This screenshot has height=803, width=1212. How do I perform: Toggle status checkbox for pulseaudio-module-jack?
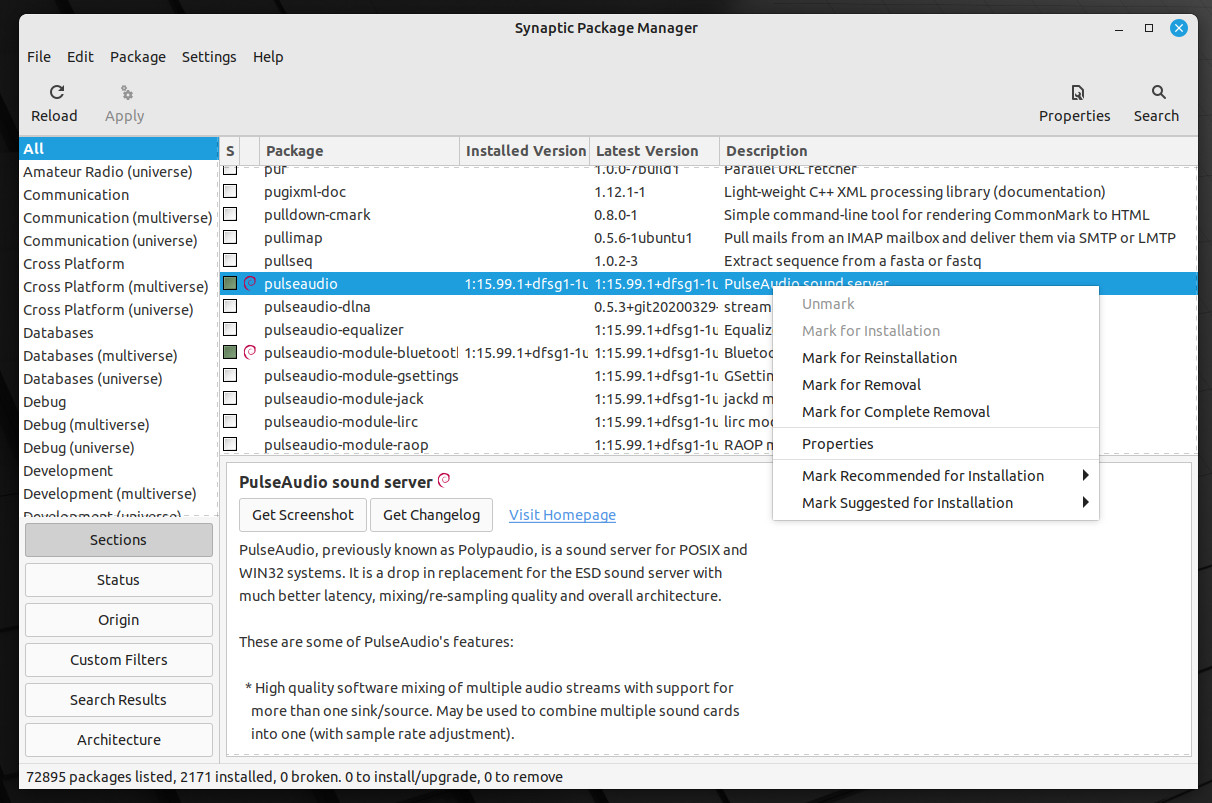230,398
